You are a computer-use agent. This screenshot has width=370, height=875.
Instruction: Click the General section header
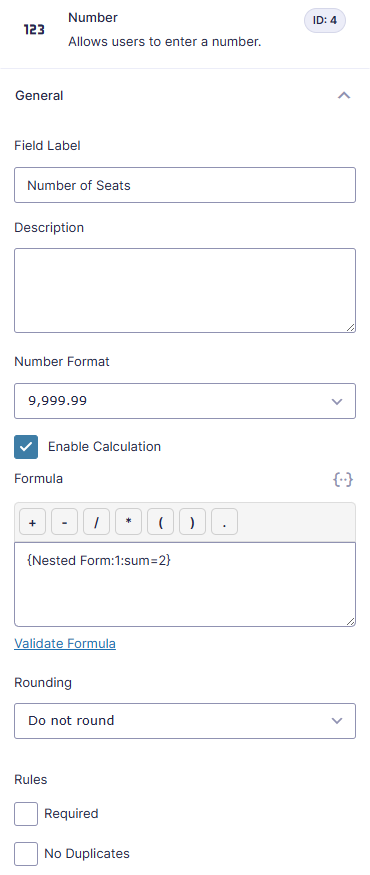point(185,95)
